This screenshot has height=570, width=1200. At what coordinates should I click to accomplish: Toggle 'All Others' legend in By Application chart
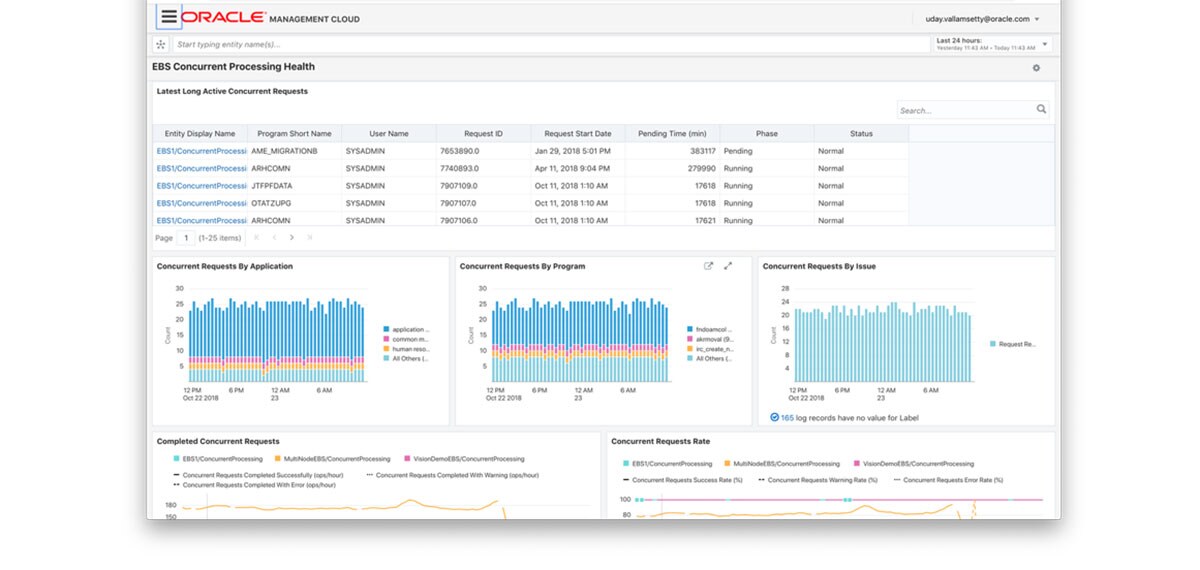coord(409,358)
